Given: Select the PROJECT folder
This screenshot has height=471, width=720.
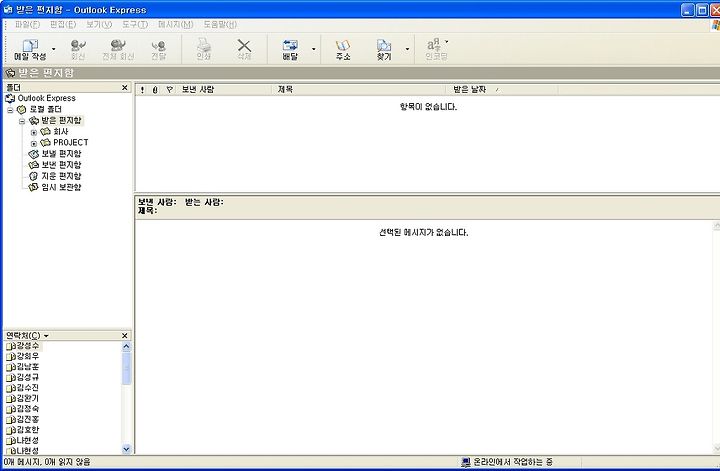Looking at the screenshot, I should pyautogui.click(x=71, y=142).
